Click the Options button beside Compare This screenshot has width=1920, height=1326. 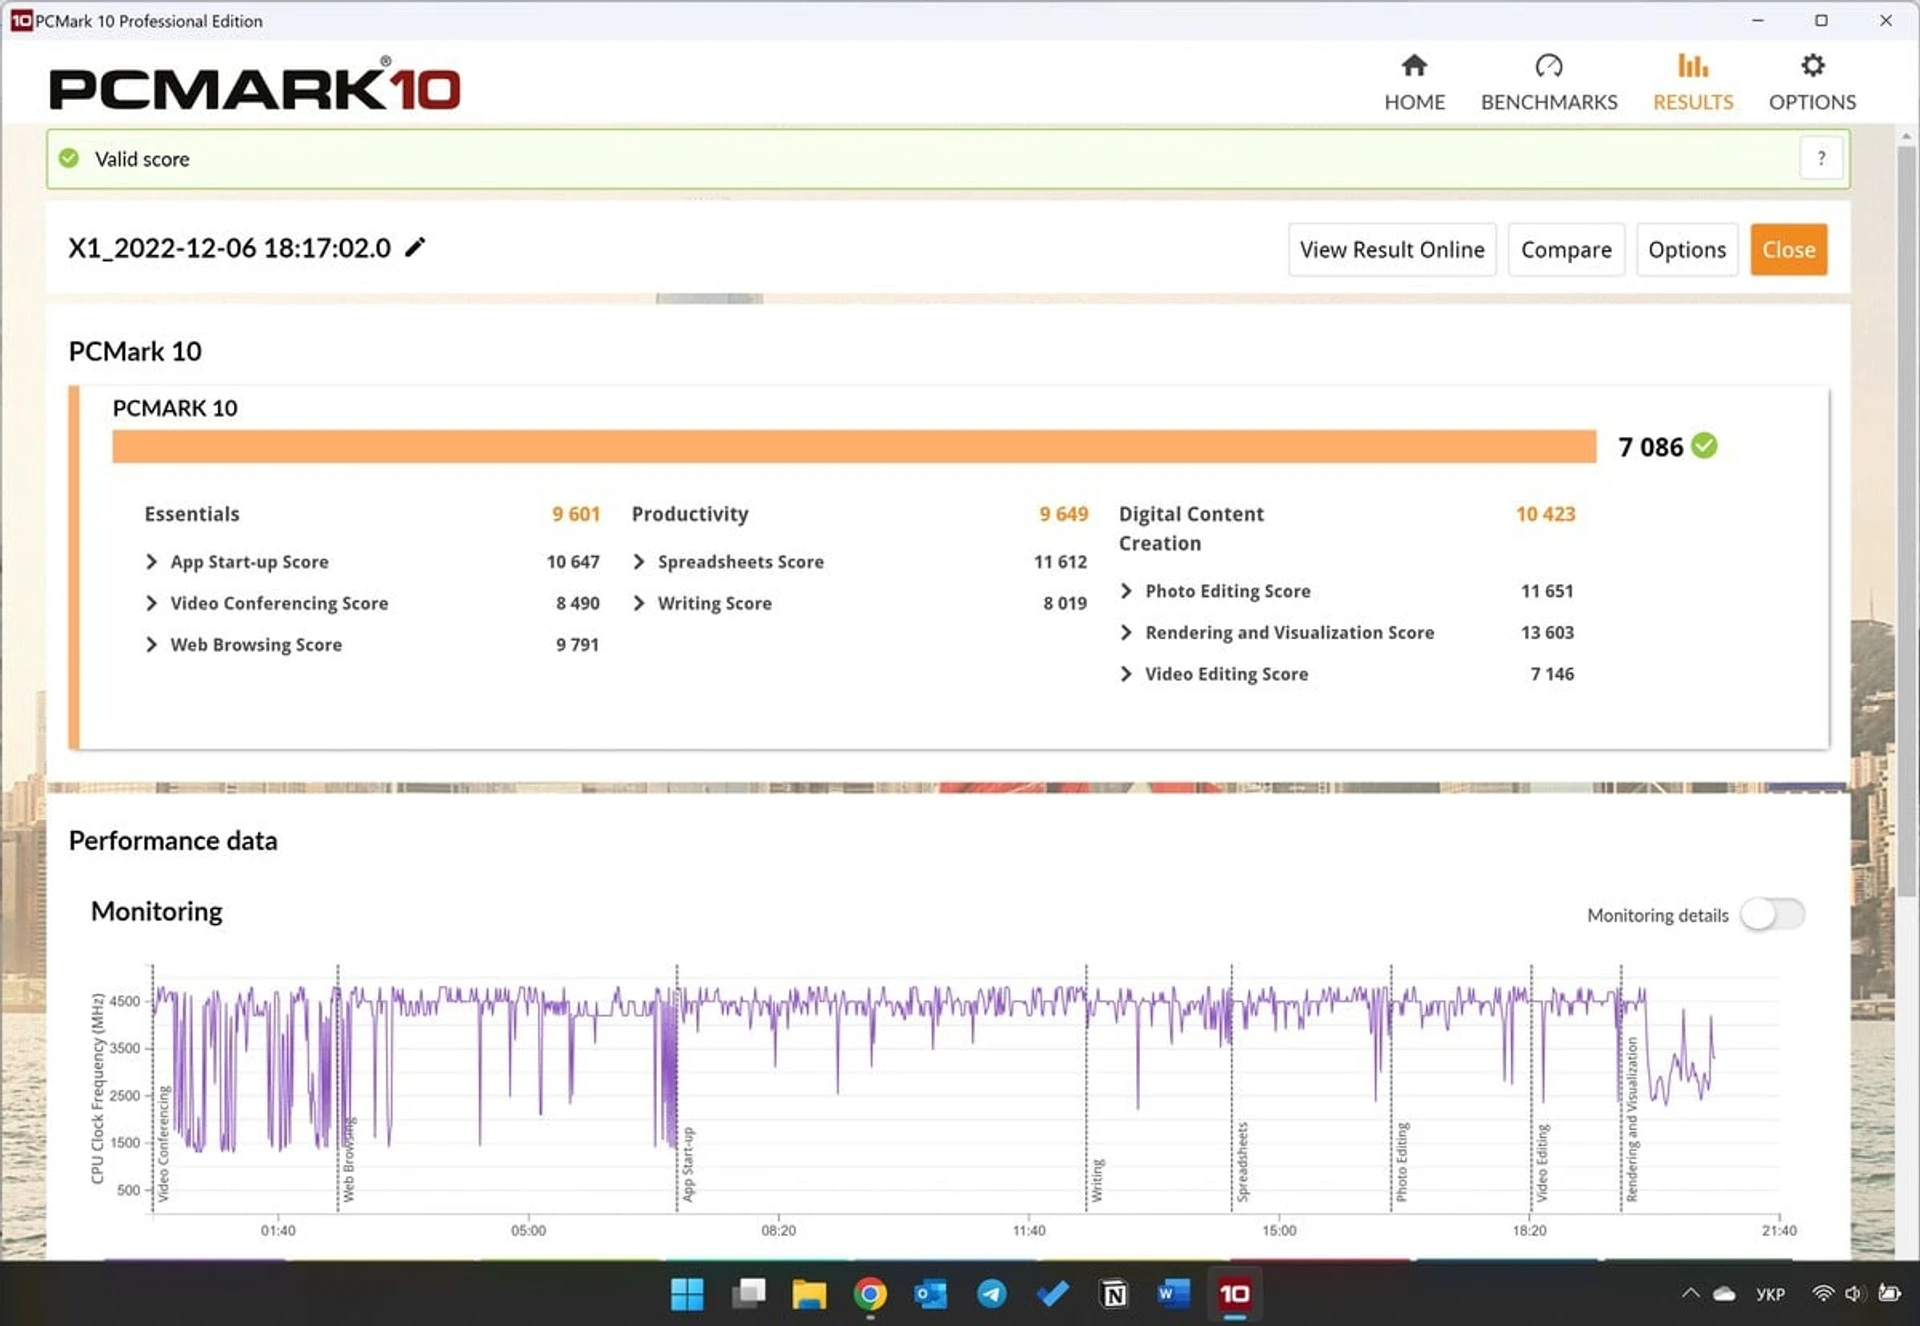tap(1687, 250)
